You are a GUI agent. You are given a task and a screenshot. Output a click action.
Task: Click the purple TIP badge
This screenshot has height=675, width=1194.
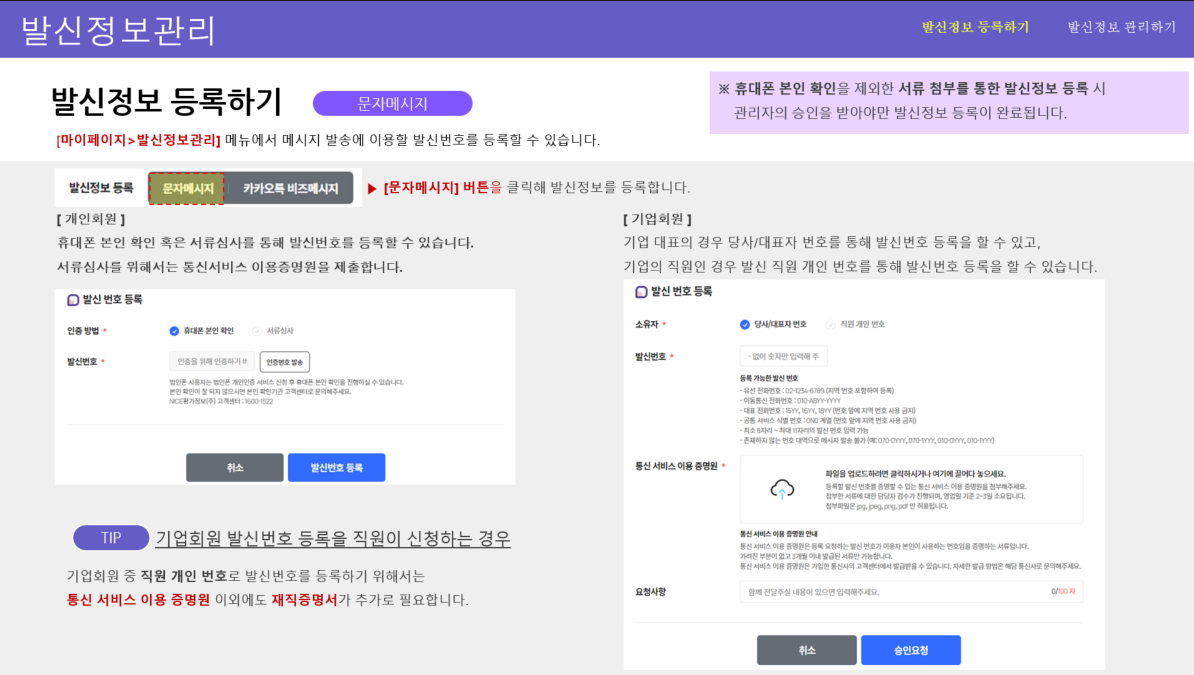(x=111, y=538)
